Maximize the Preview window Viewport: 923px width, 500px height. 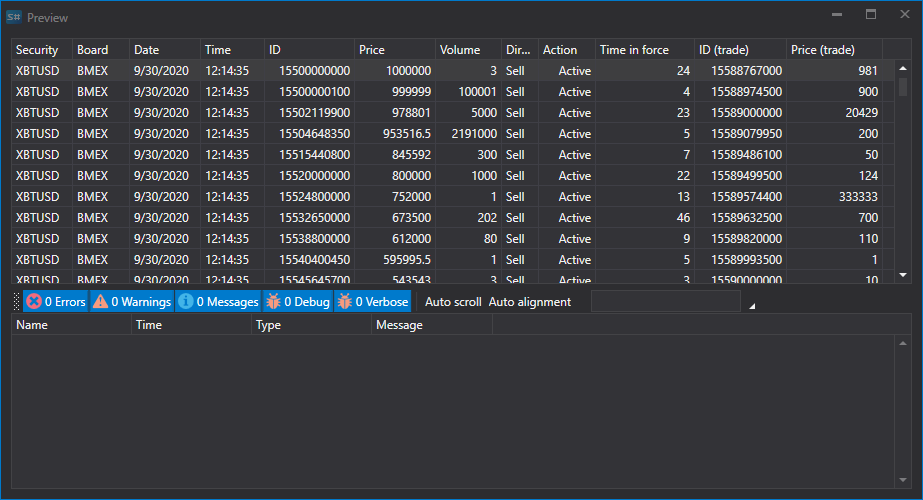[871, 14]
